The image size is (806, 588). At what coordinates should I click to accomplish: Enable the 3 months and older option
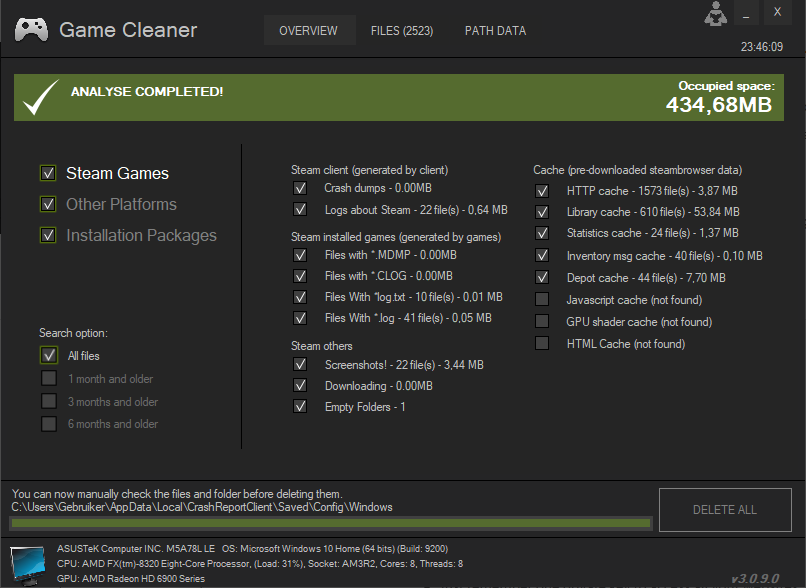[49, 401]
